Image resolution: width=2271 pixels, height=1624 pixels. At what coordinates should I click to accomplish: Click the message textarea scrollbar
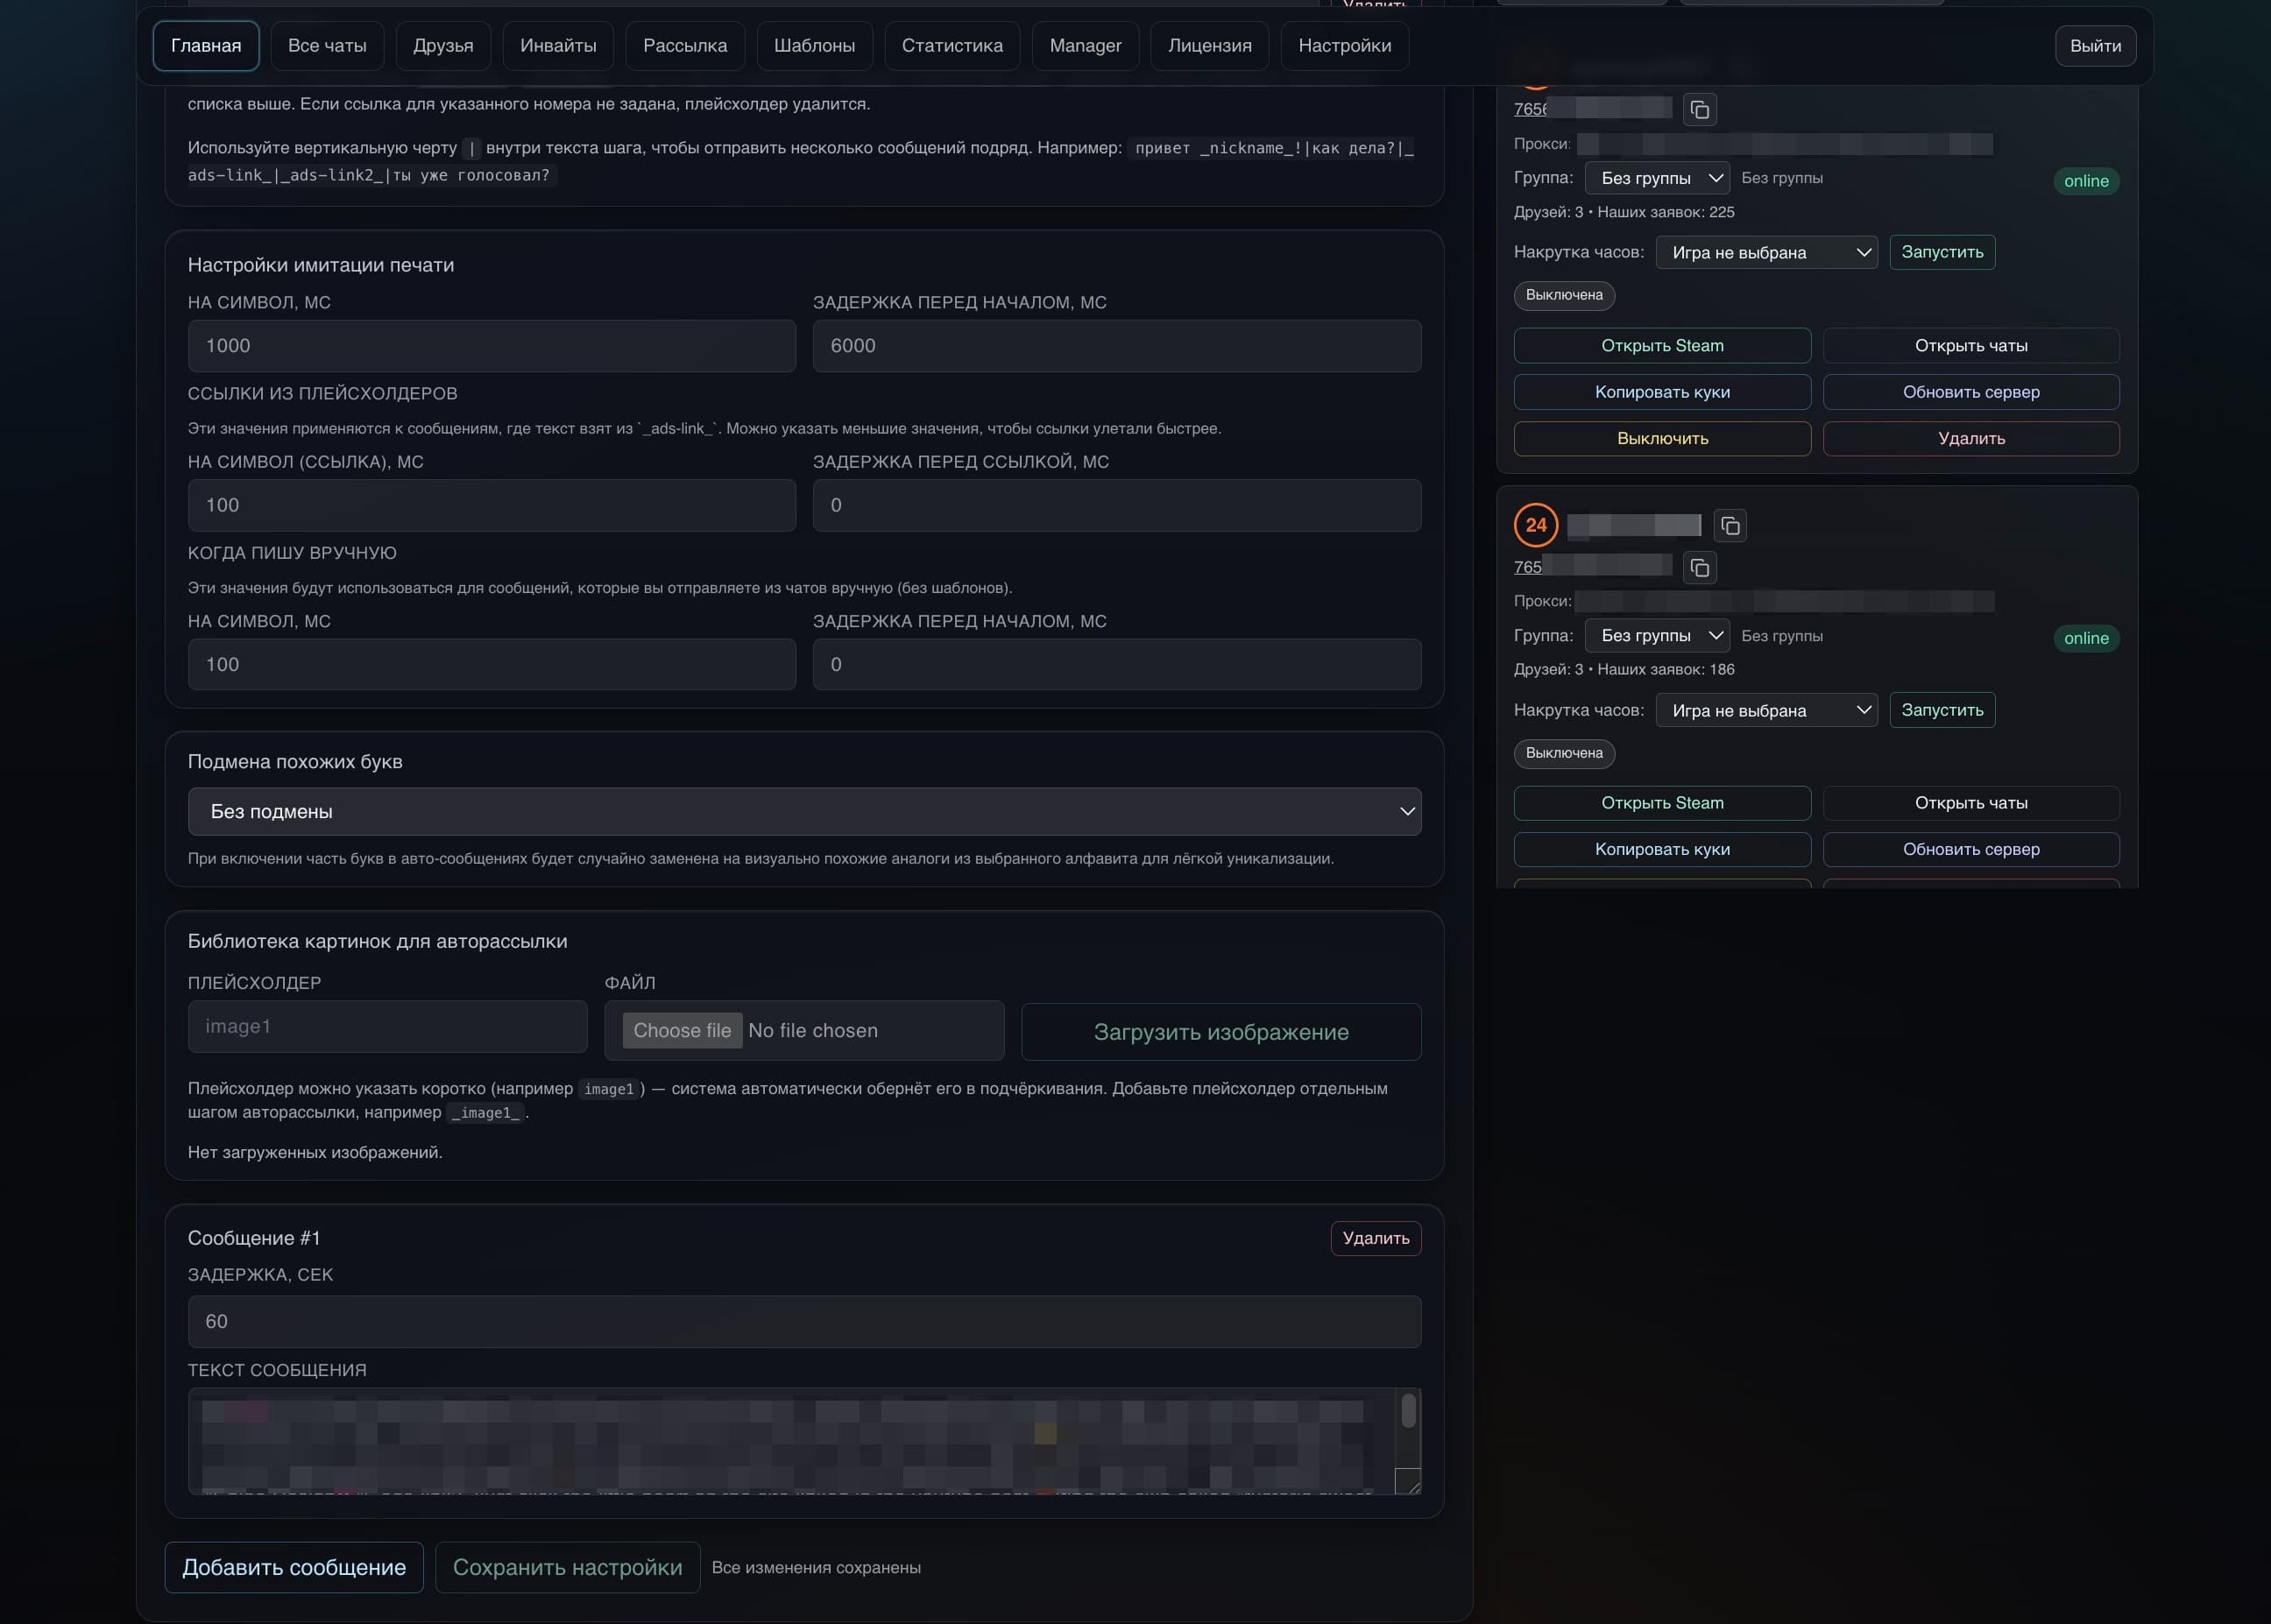1408,1411
